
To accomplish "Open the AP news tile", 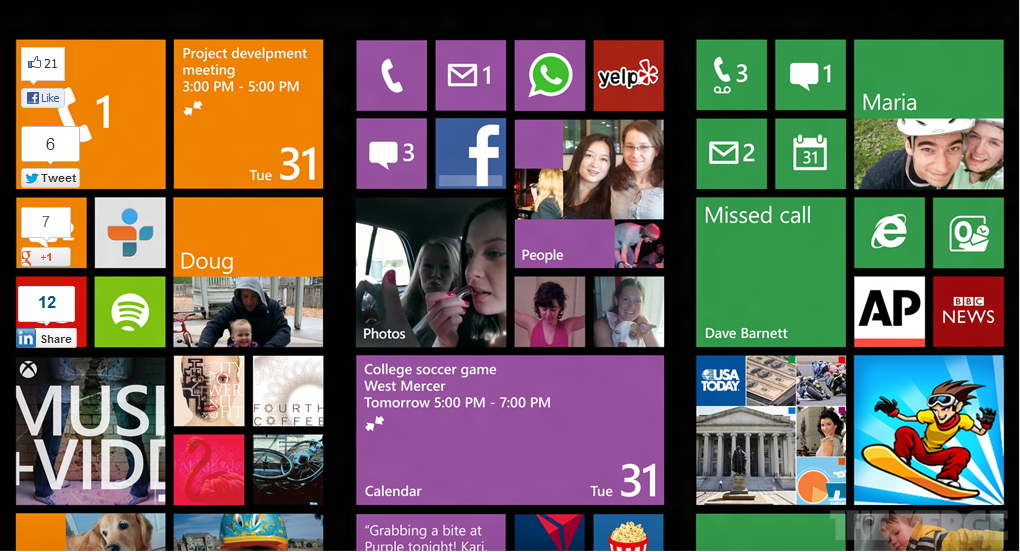I will [x=889, y=311].
